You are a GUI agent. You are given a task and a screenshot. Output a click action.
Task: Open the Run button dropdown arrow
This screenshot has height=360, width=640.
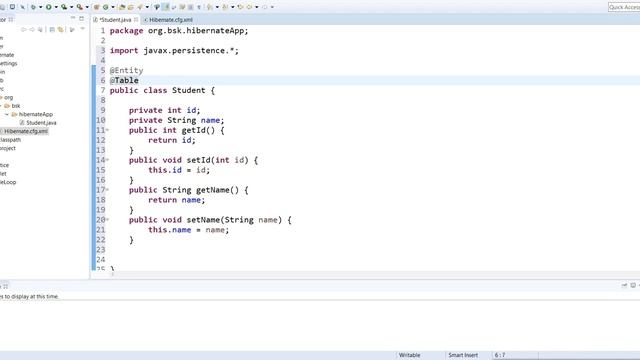pos(56,7)
